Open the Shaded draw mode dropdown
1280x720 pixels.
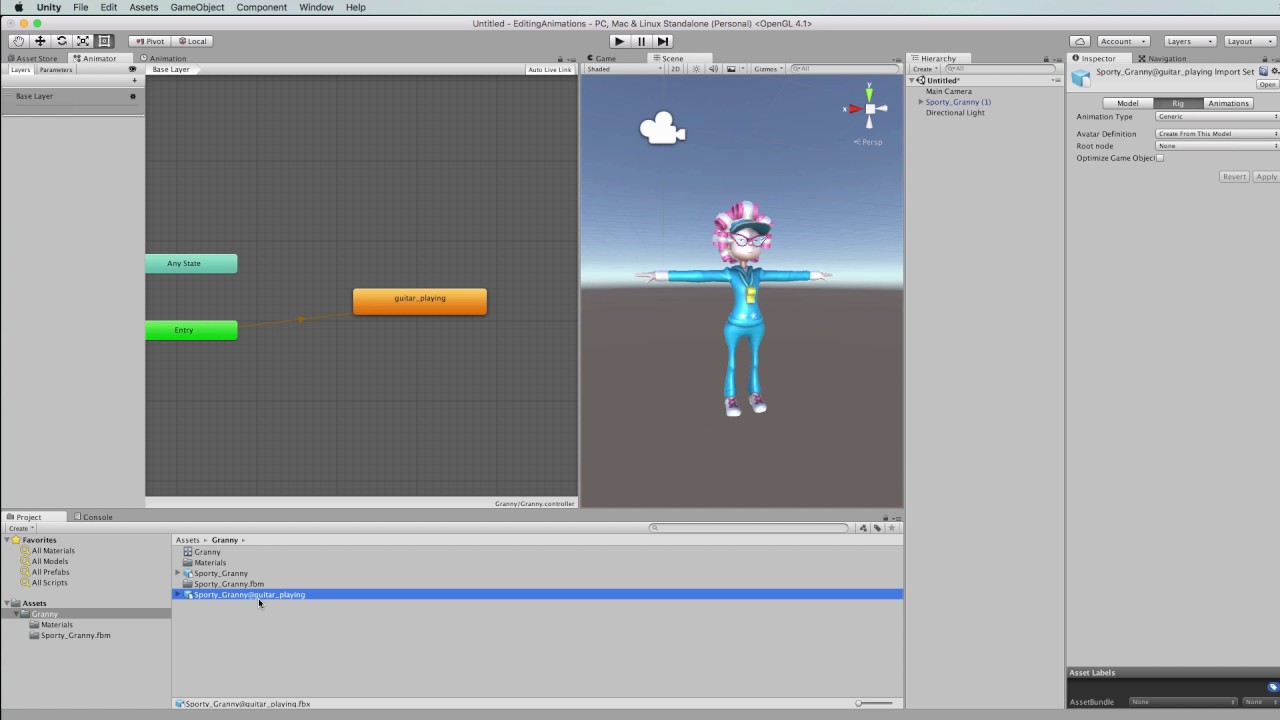[625, 69]
